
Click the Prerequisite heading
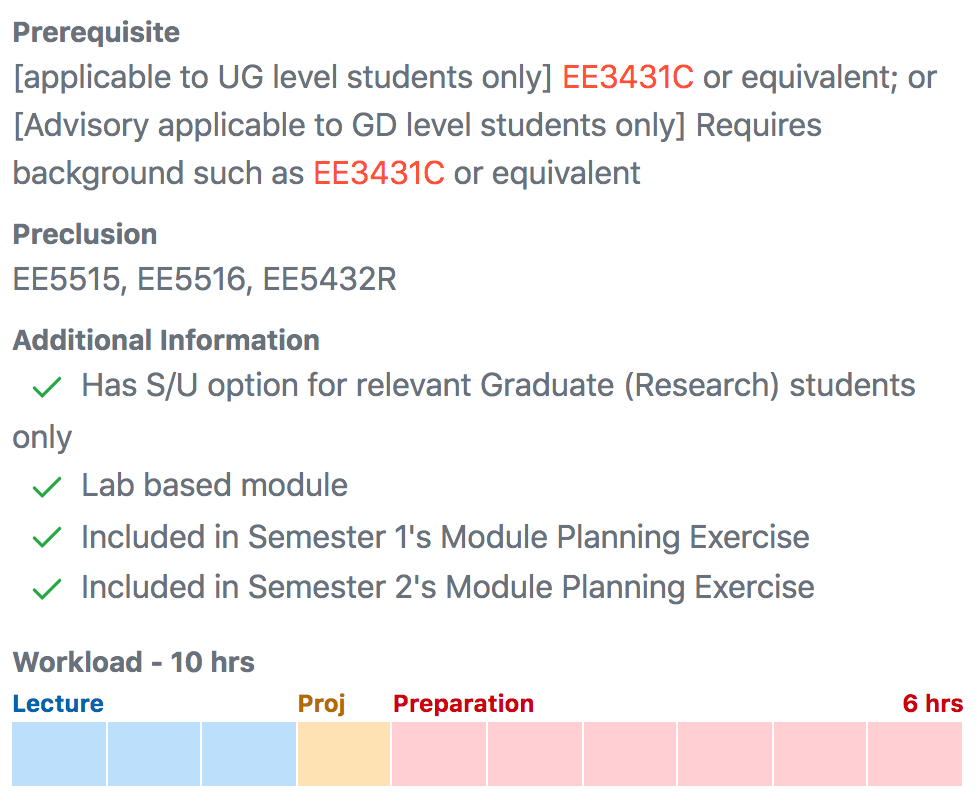tap(96, 32)
